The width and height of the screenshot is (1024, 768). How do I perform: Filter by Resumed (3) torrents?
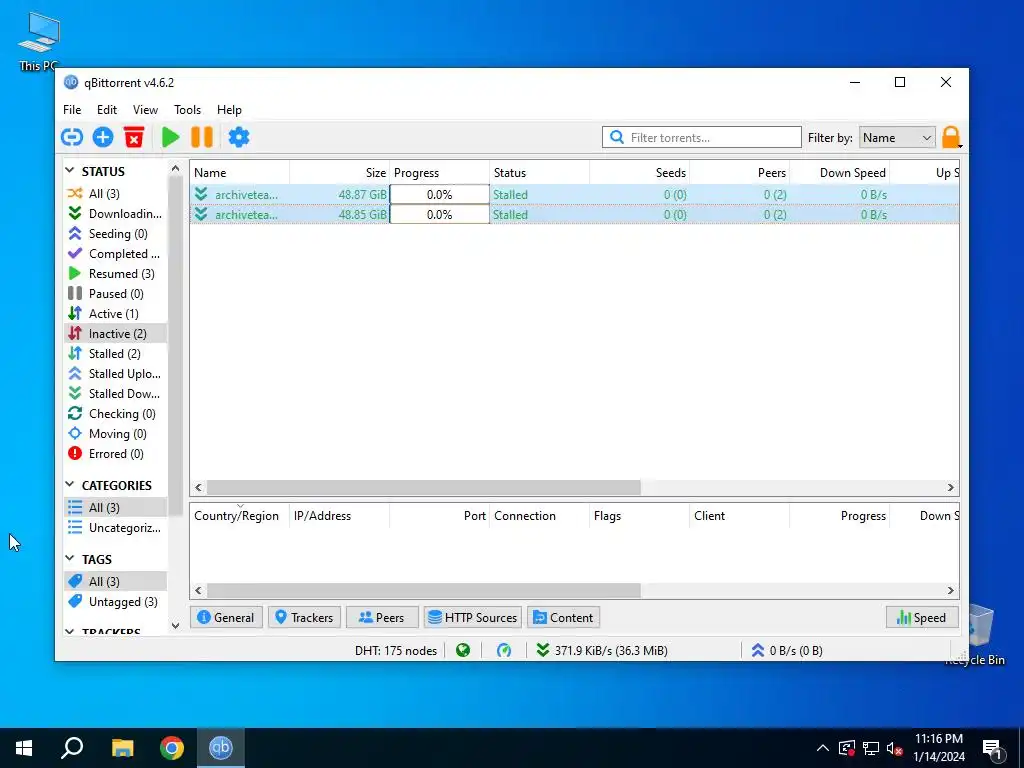pos(115,274)
